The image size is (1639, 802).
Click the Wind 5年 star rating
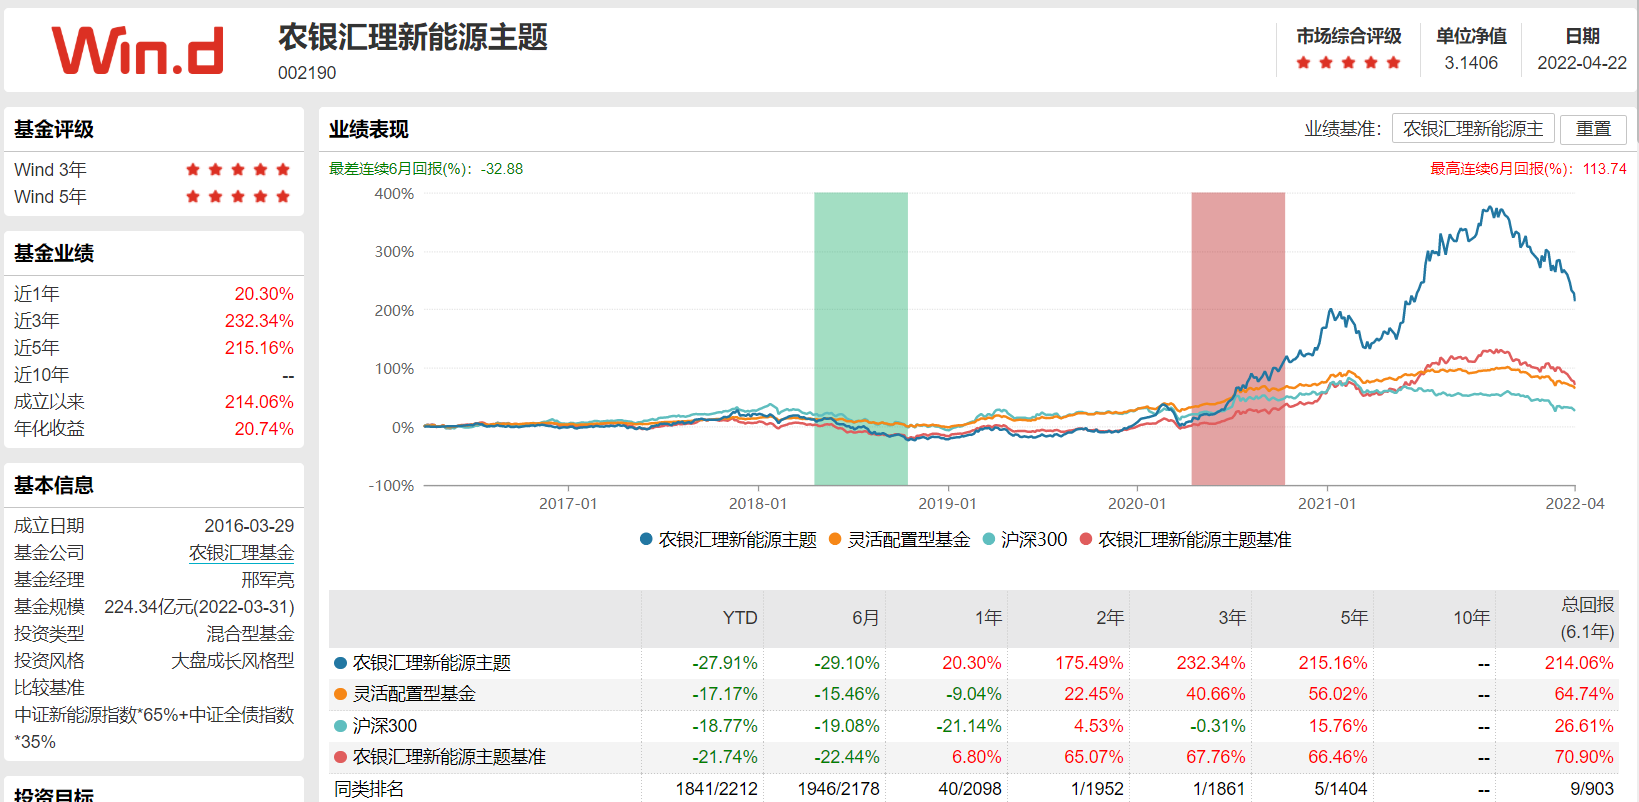pyautogui.click(x=238, y=197)
